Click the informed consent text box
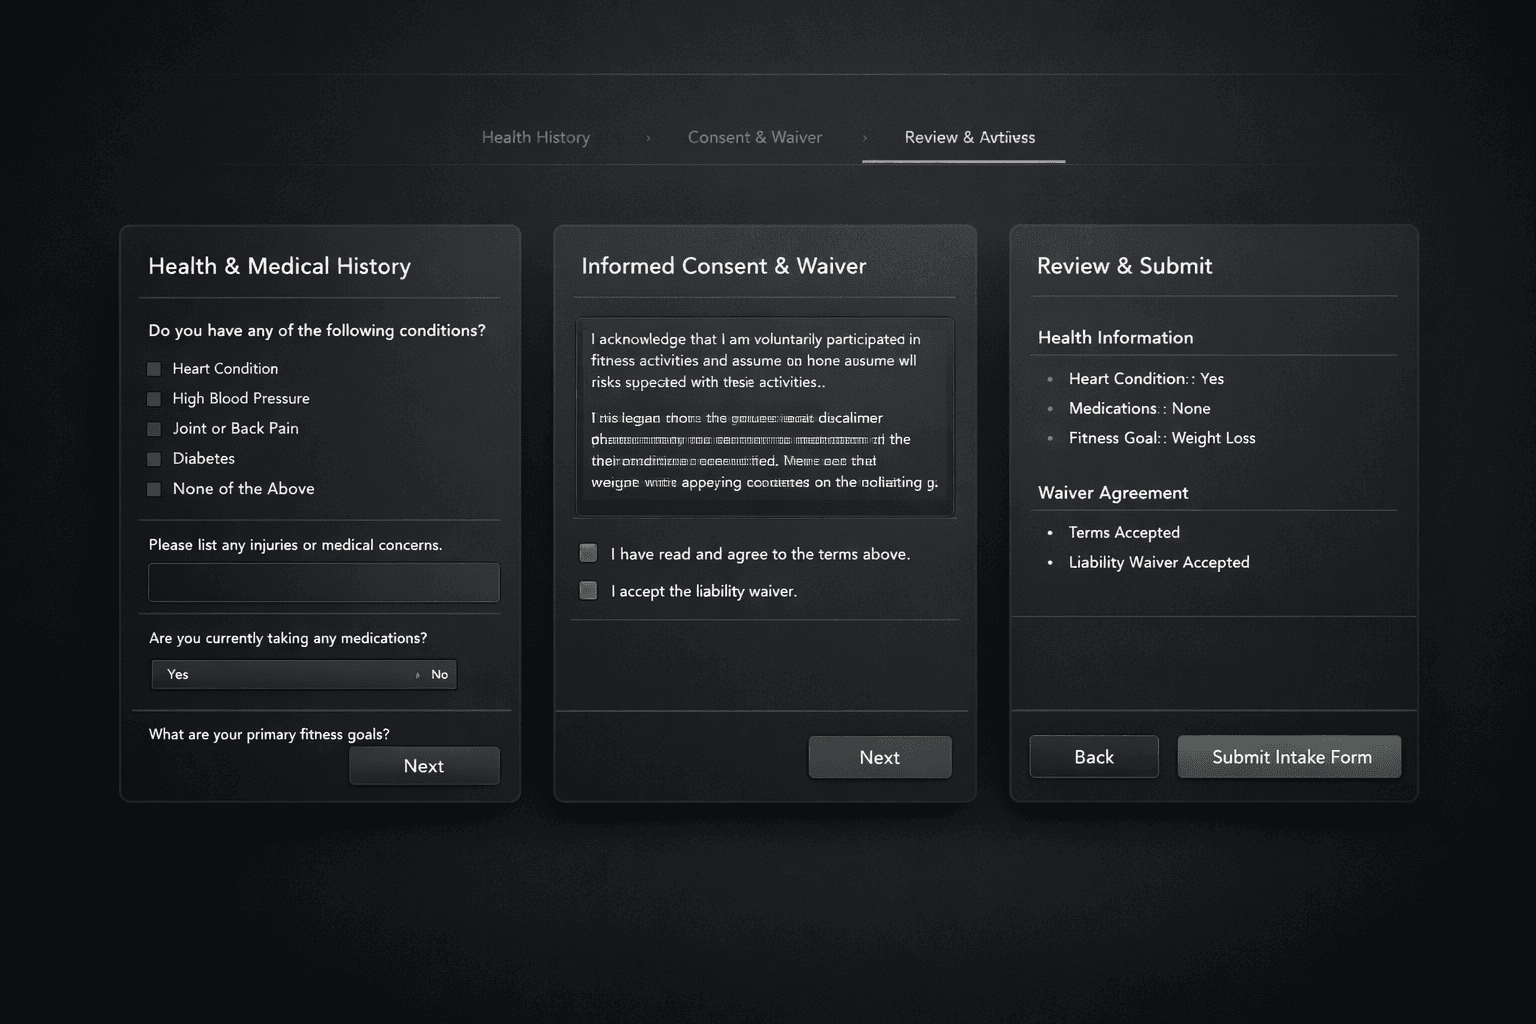 pyautogui.click(x=765, y=415)
